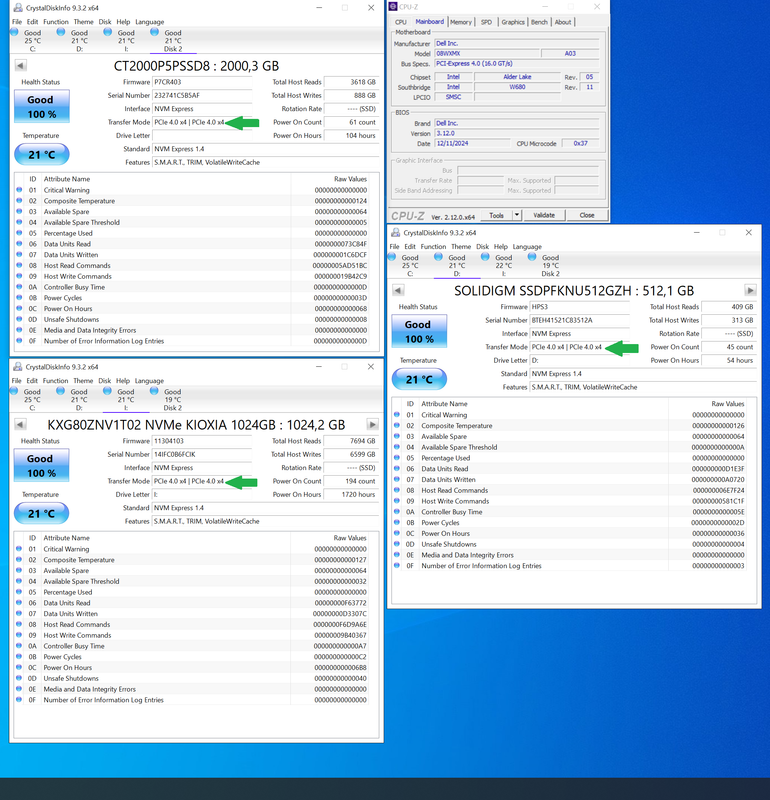Click Good 100% health button, CT2000P5PSSD8 window

point(41,106)
